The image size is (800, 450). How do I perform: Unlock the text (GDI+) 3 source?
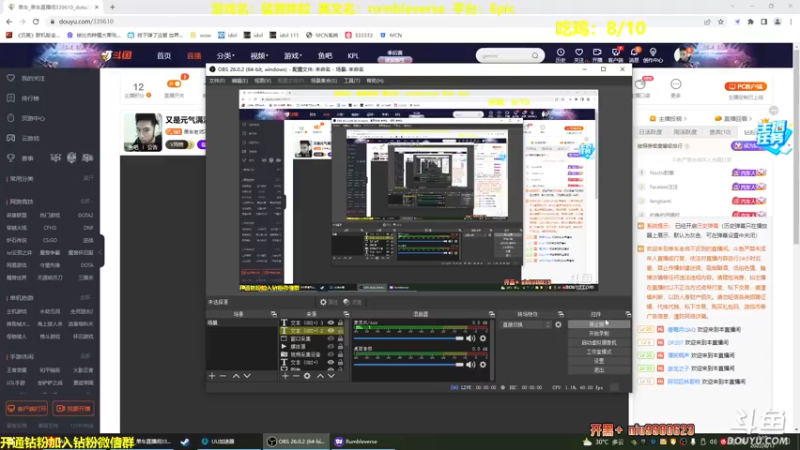coord(340,322)
